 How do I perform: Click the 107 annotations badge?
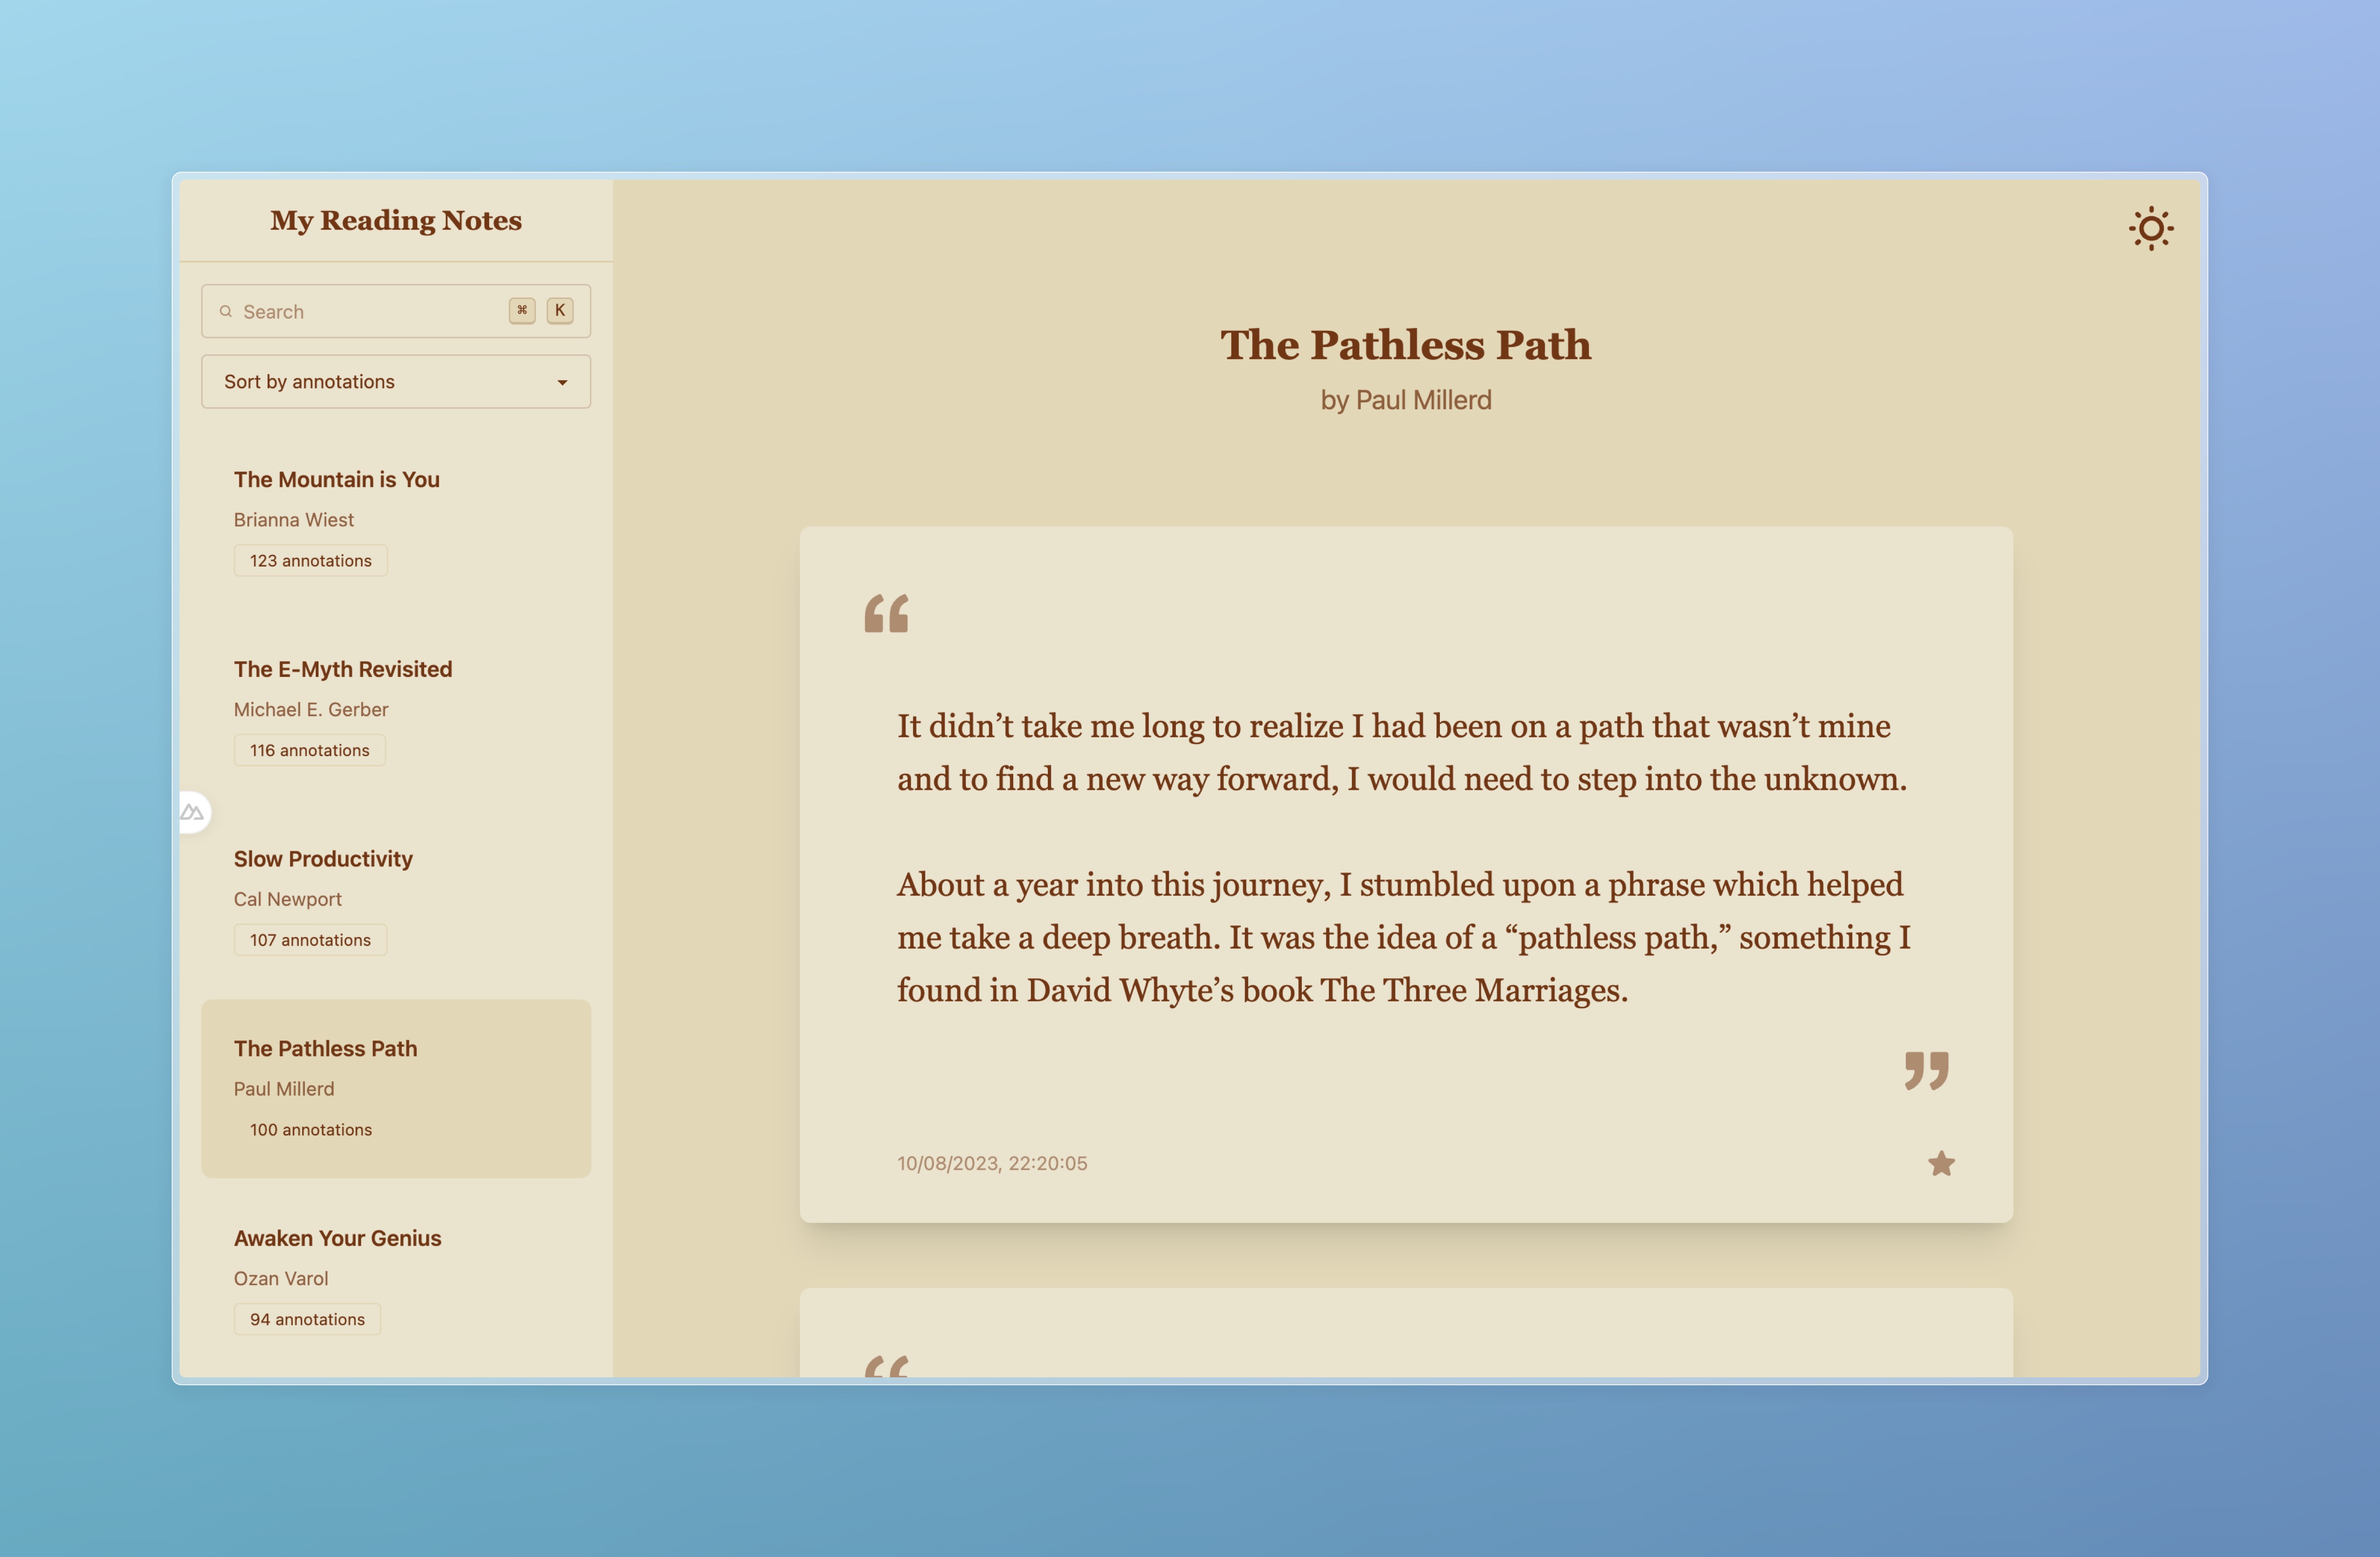click(310, 940)
